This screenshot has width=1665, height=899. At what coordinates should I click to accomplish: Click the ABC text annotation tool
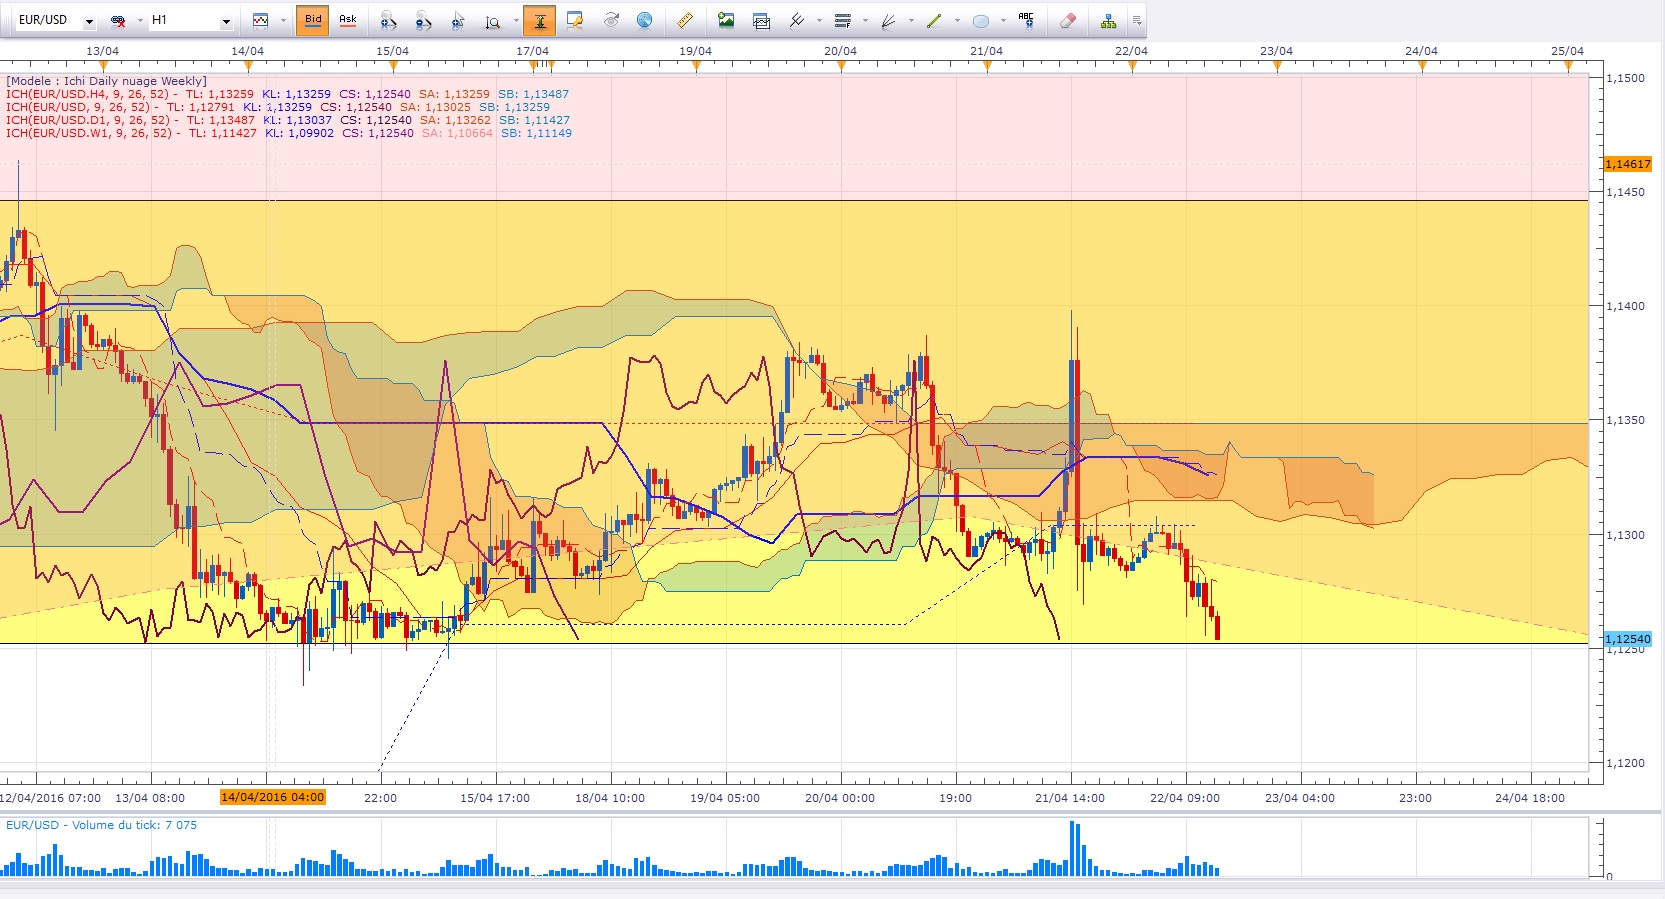click(1026, 20)
